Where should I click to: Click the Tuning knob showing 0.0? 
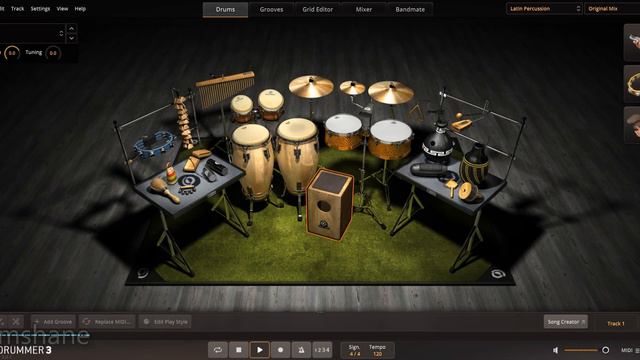click(x=53, y=53)
